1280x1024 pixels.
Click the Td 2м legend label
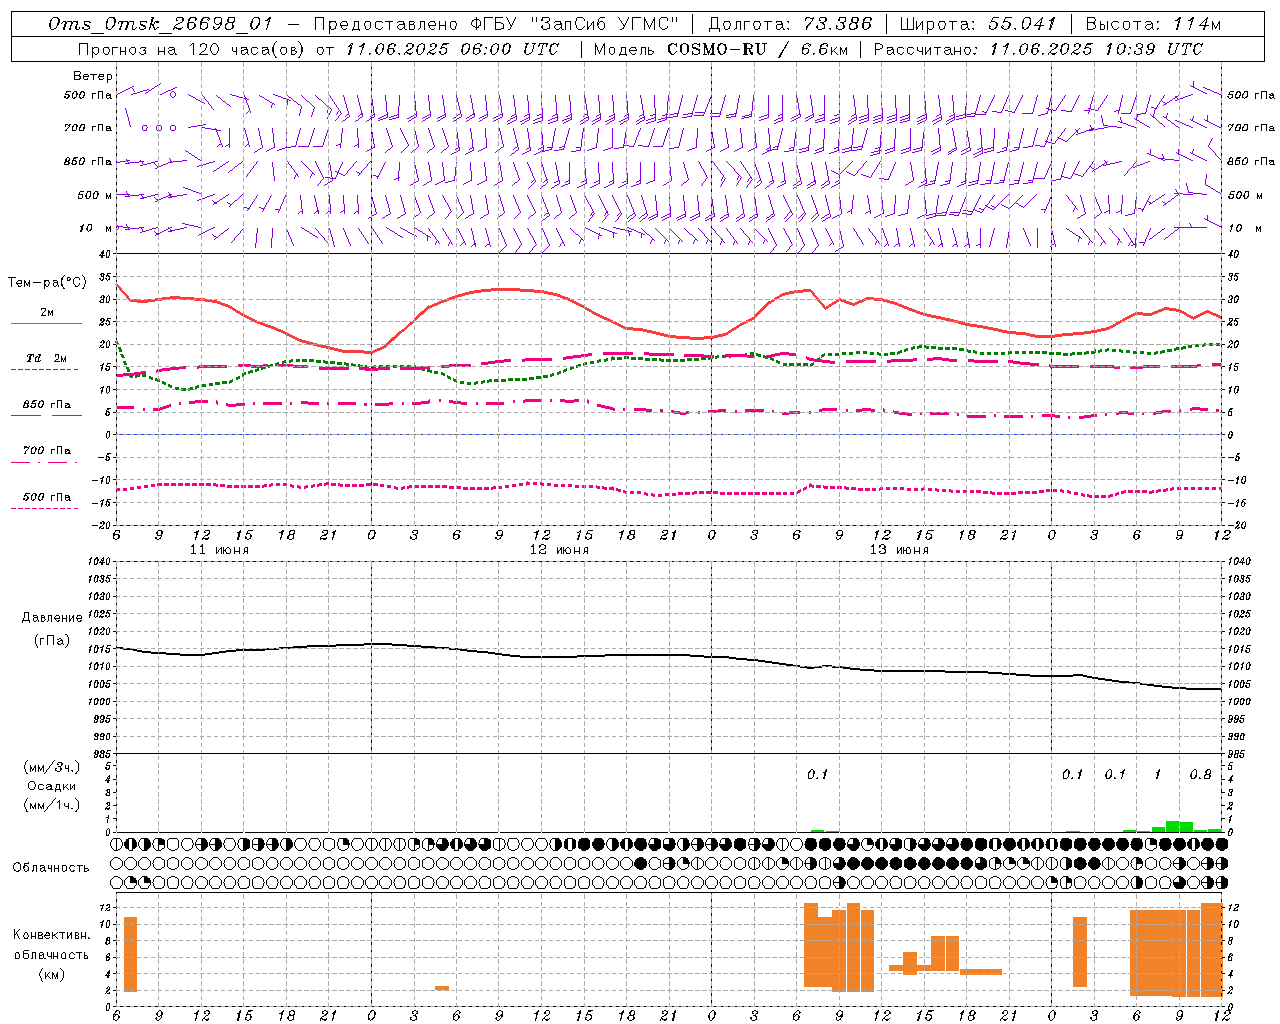pos(47,358)
